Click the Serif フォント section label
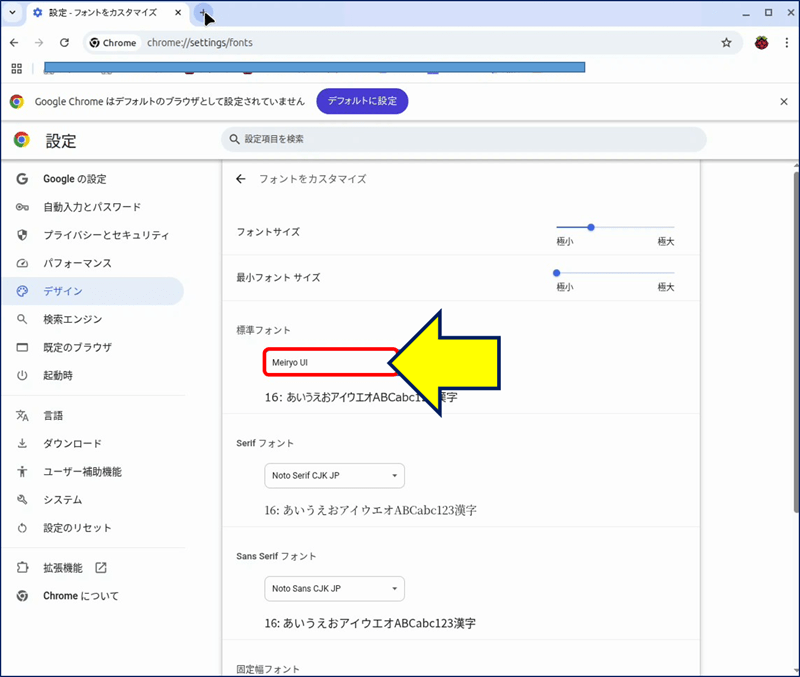The height and width of the screenshot is (677, 800). 265,443
